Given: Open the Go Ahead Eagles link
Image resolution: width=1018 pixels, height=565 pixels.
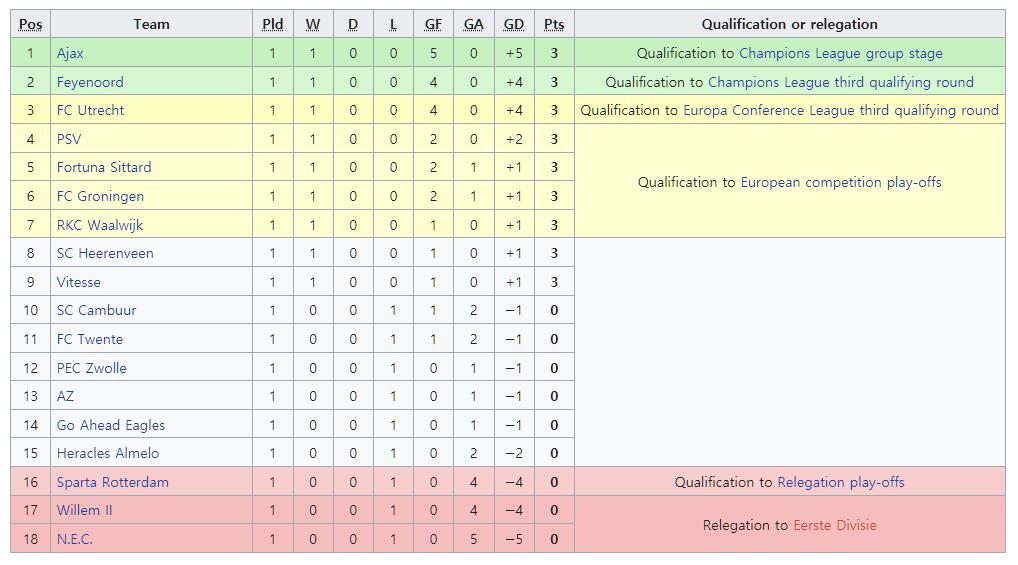Looking at the screenshot, I should 110,425.
